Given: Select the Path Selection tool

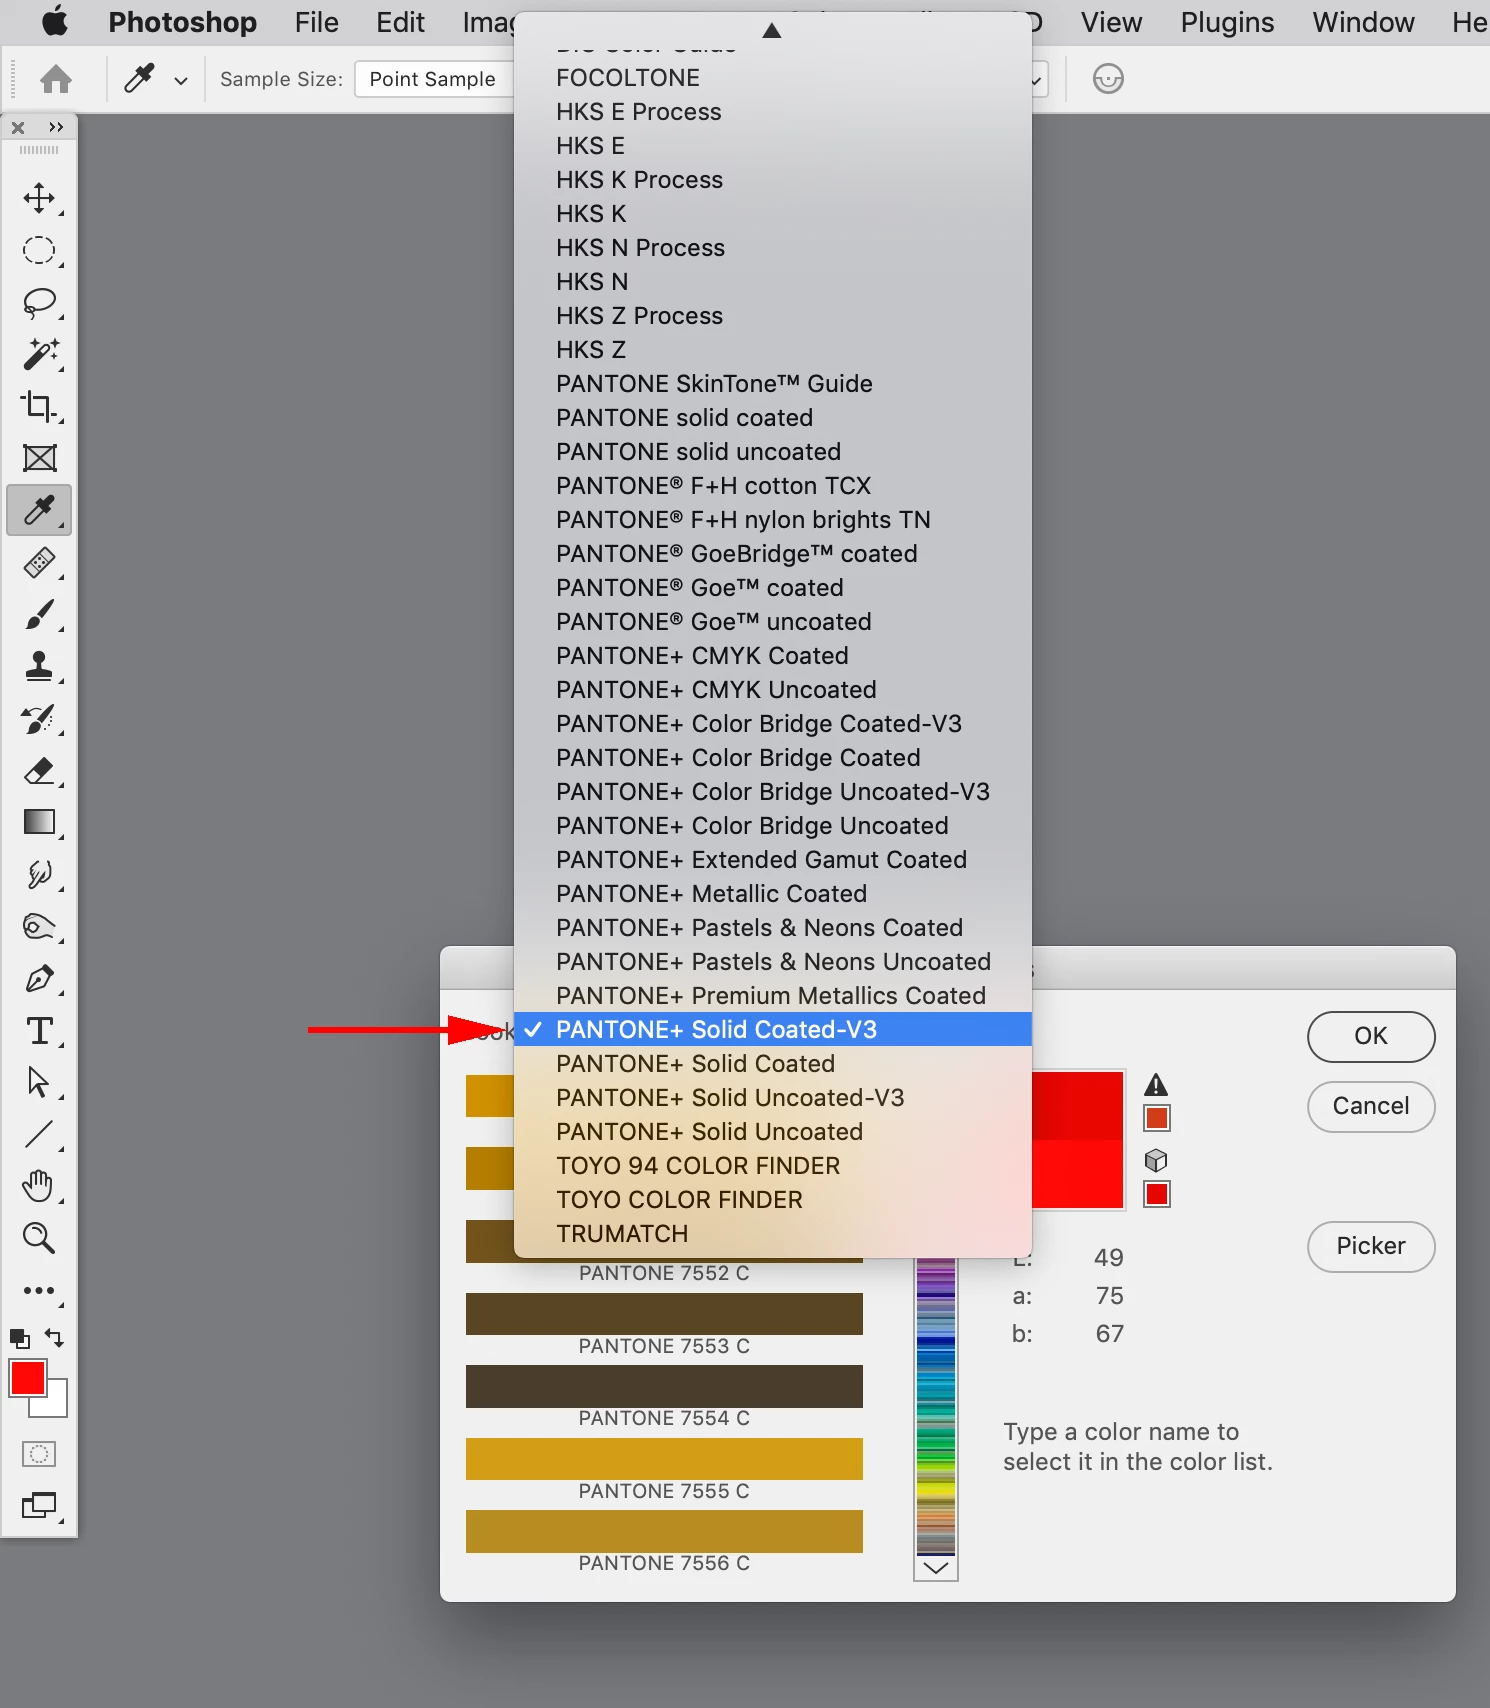Looking at the screenshot, I should click(39, 1082).
